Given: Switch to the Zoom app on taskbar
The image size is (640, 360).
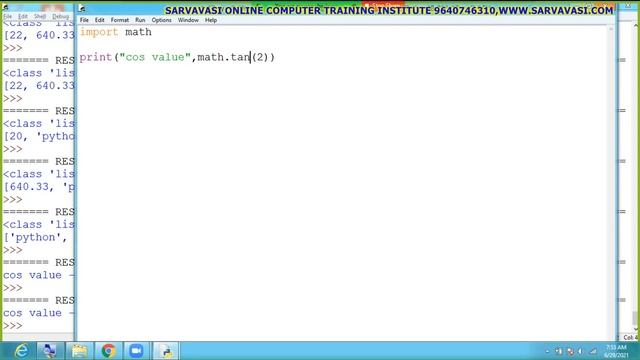Looking at the screenshot, I should click(x=136, y=351).
